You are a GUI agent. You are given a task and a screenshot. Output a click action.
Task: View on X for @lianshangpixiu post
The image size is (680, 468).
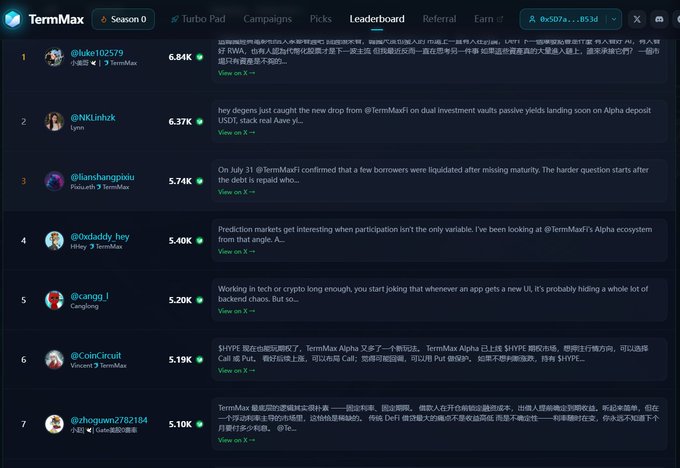[x=236, y=192]
